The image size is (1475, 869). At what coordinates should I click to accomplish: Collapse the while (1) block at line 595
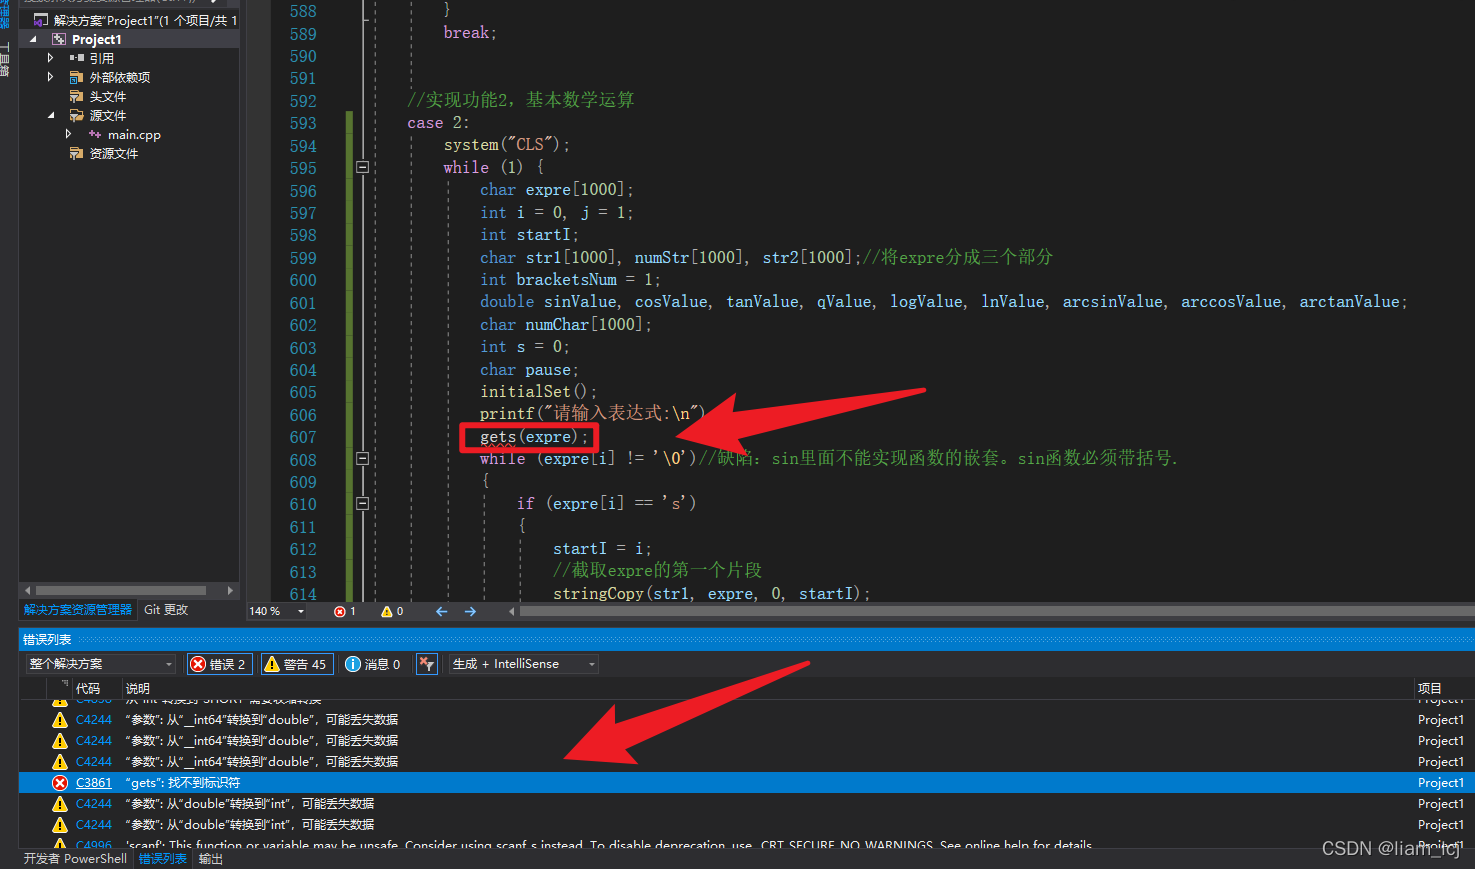pos(363,167)
